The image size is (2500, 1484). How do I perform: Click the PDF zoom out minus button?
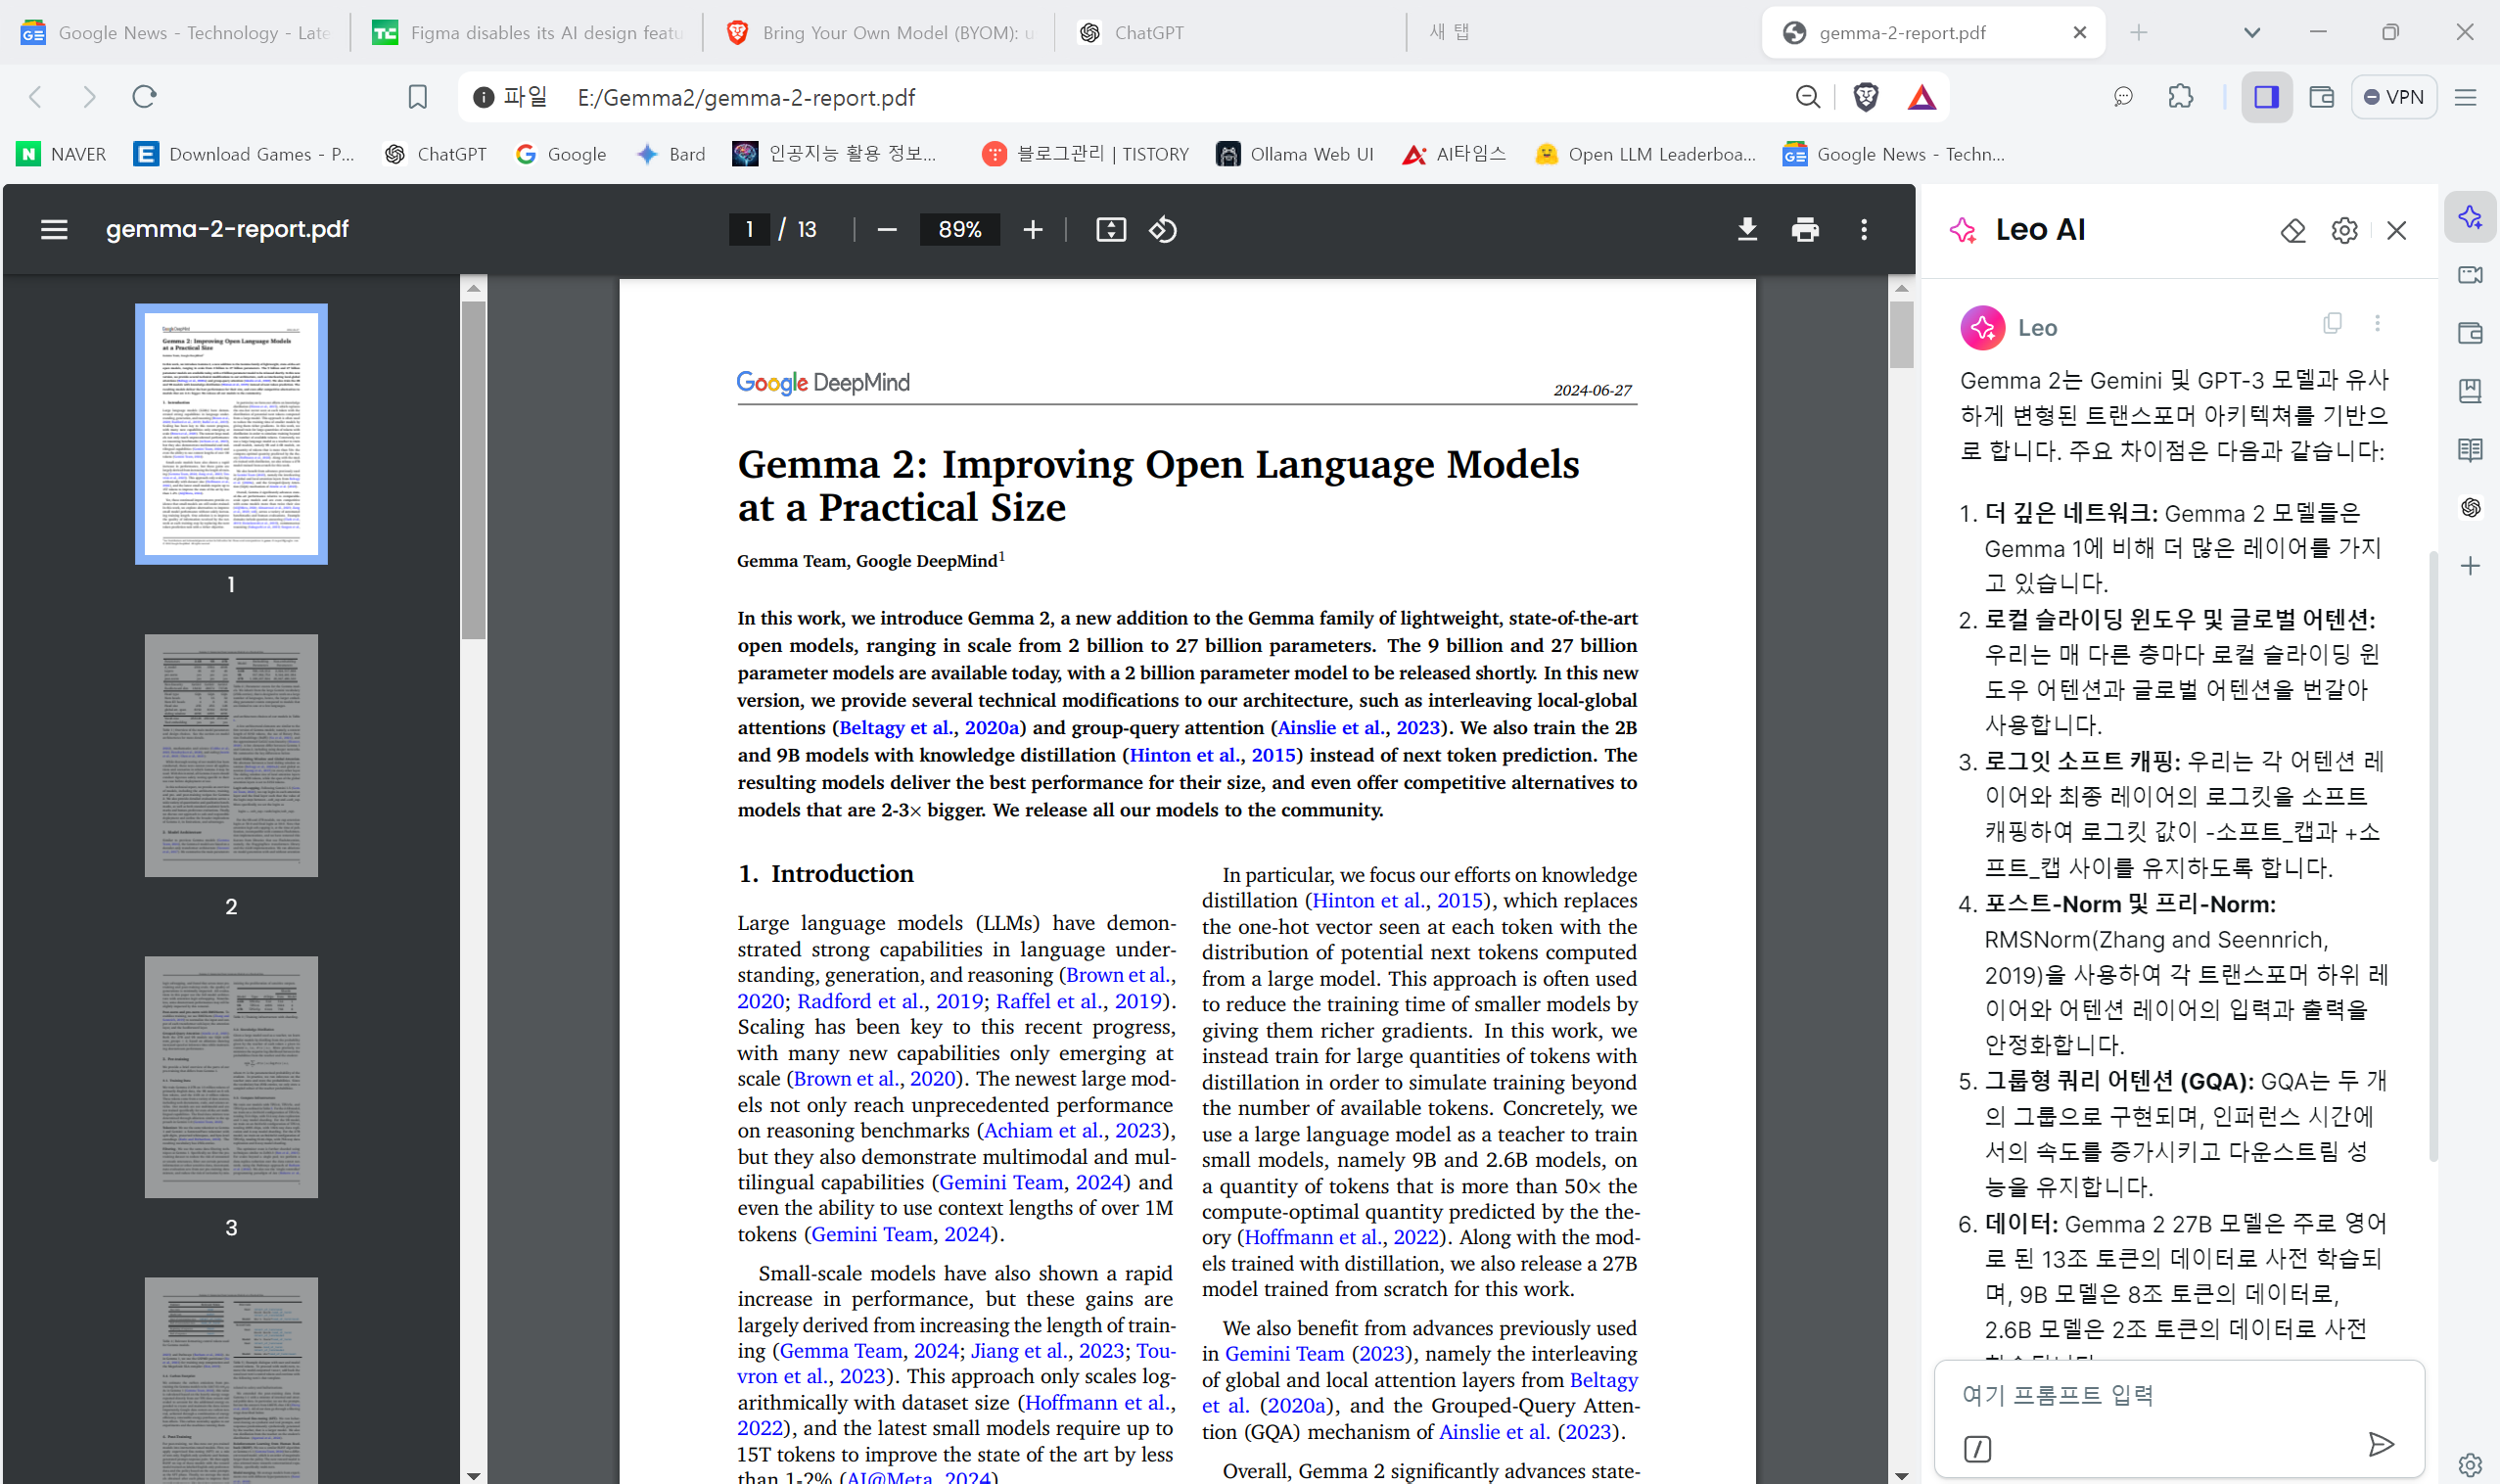coord(886,229)
